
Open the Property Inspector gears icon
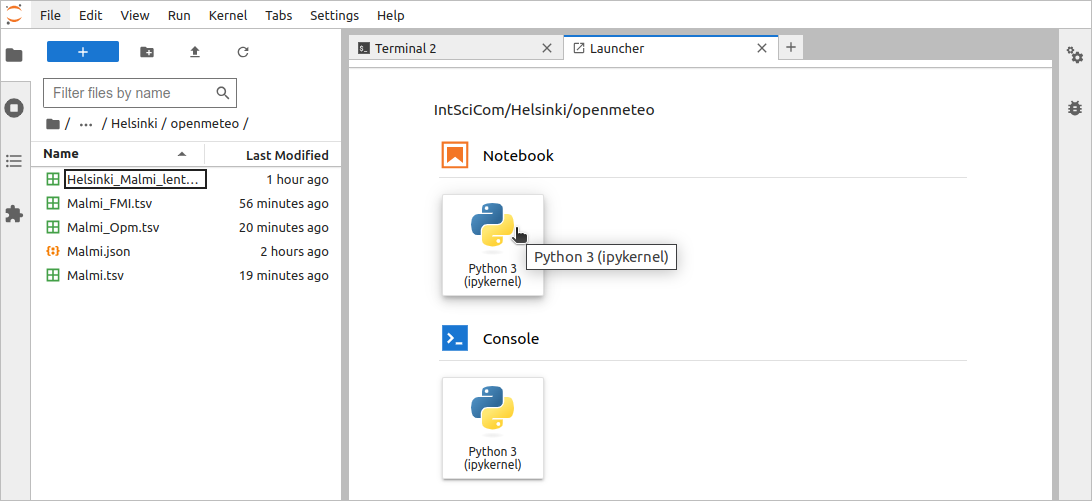pos(1075,55)
